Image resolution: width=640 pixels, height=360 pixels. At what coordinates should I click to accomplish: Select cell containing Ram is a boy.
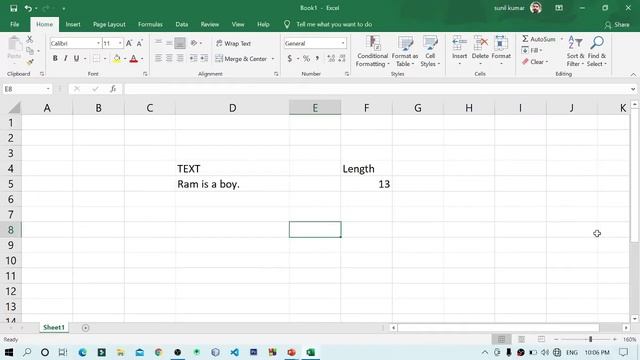tap(232, 184)
